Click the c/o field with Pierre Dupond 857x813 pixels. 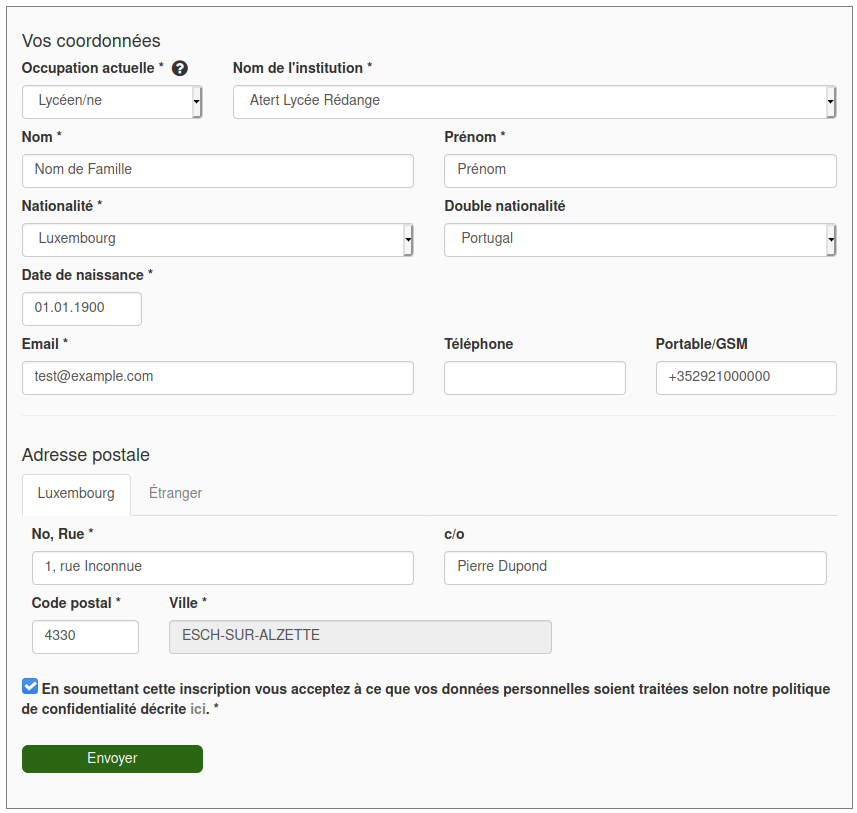(635, 568)
